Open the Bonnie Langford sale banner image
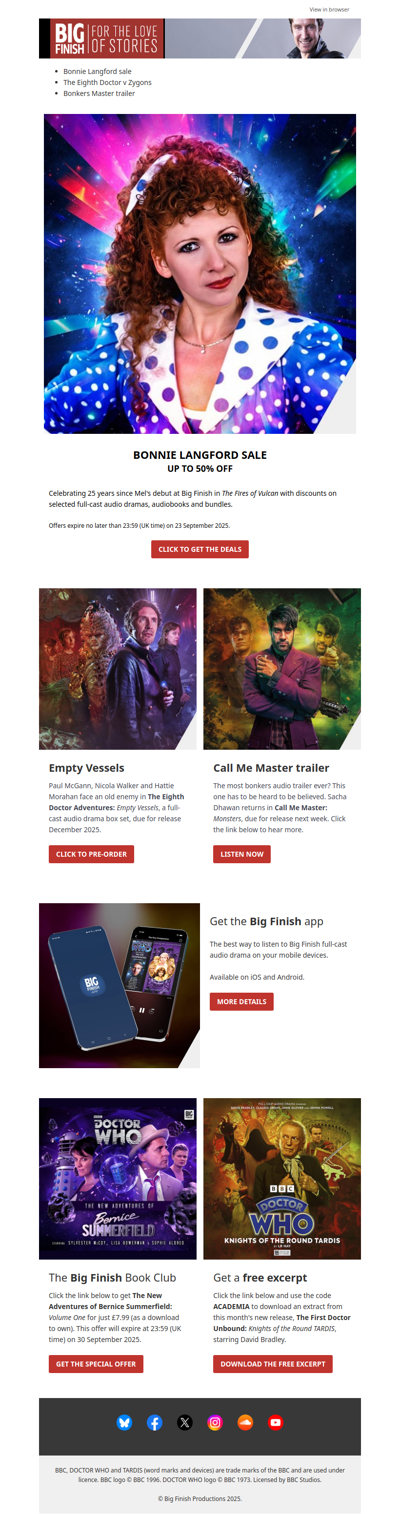Viewport: 400px width, 1514px height. (200, 273)
